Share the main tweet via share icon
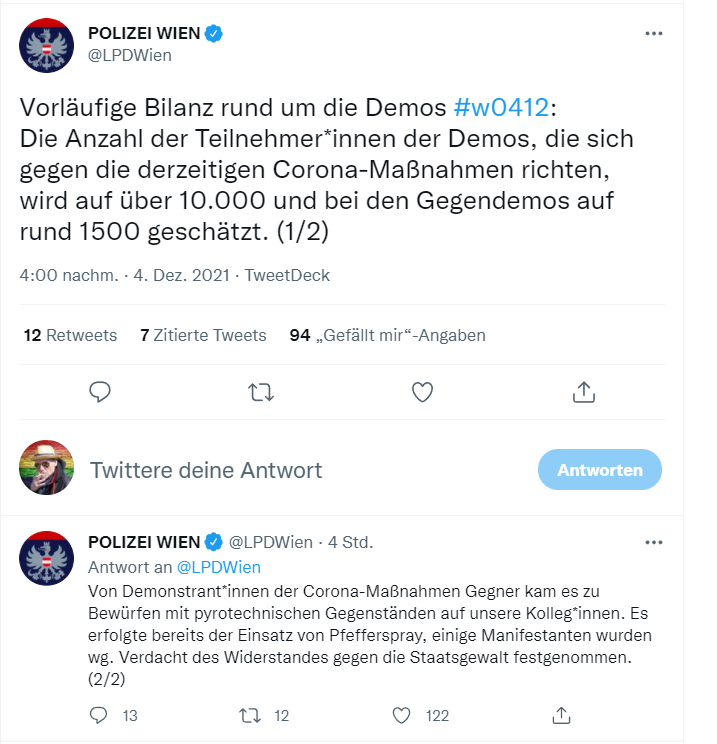Viewport: 717px width, 744px height. 584,392
